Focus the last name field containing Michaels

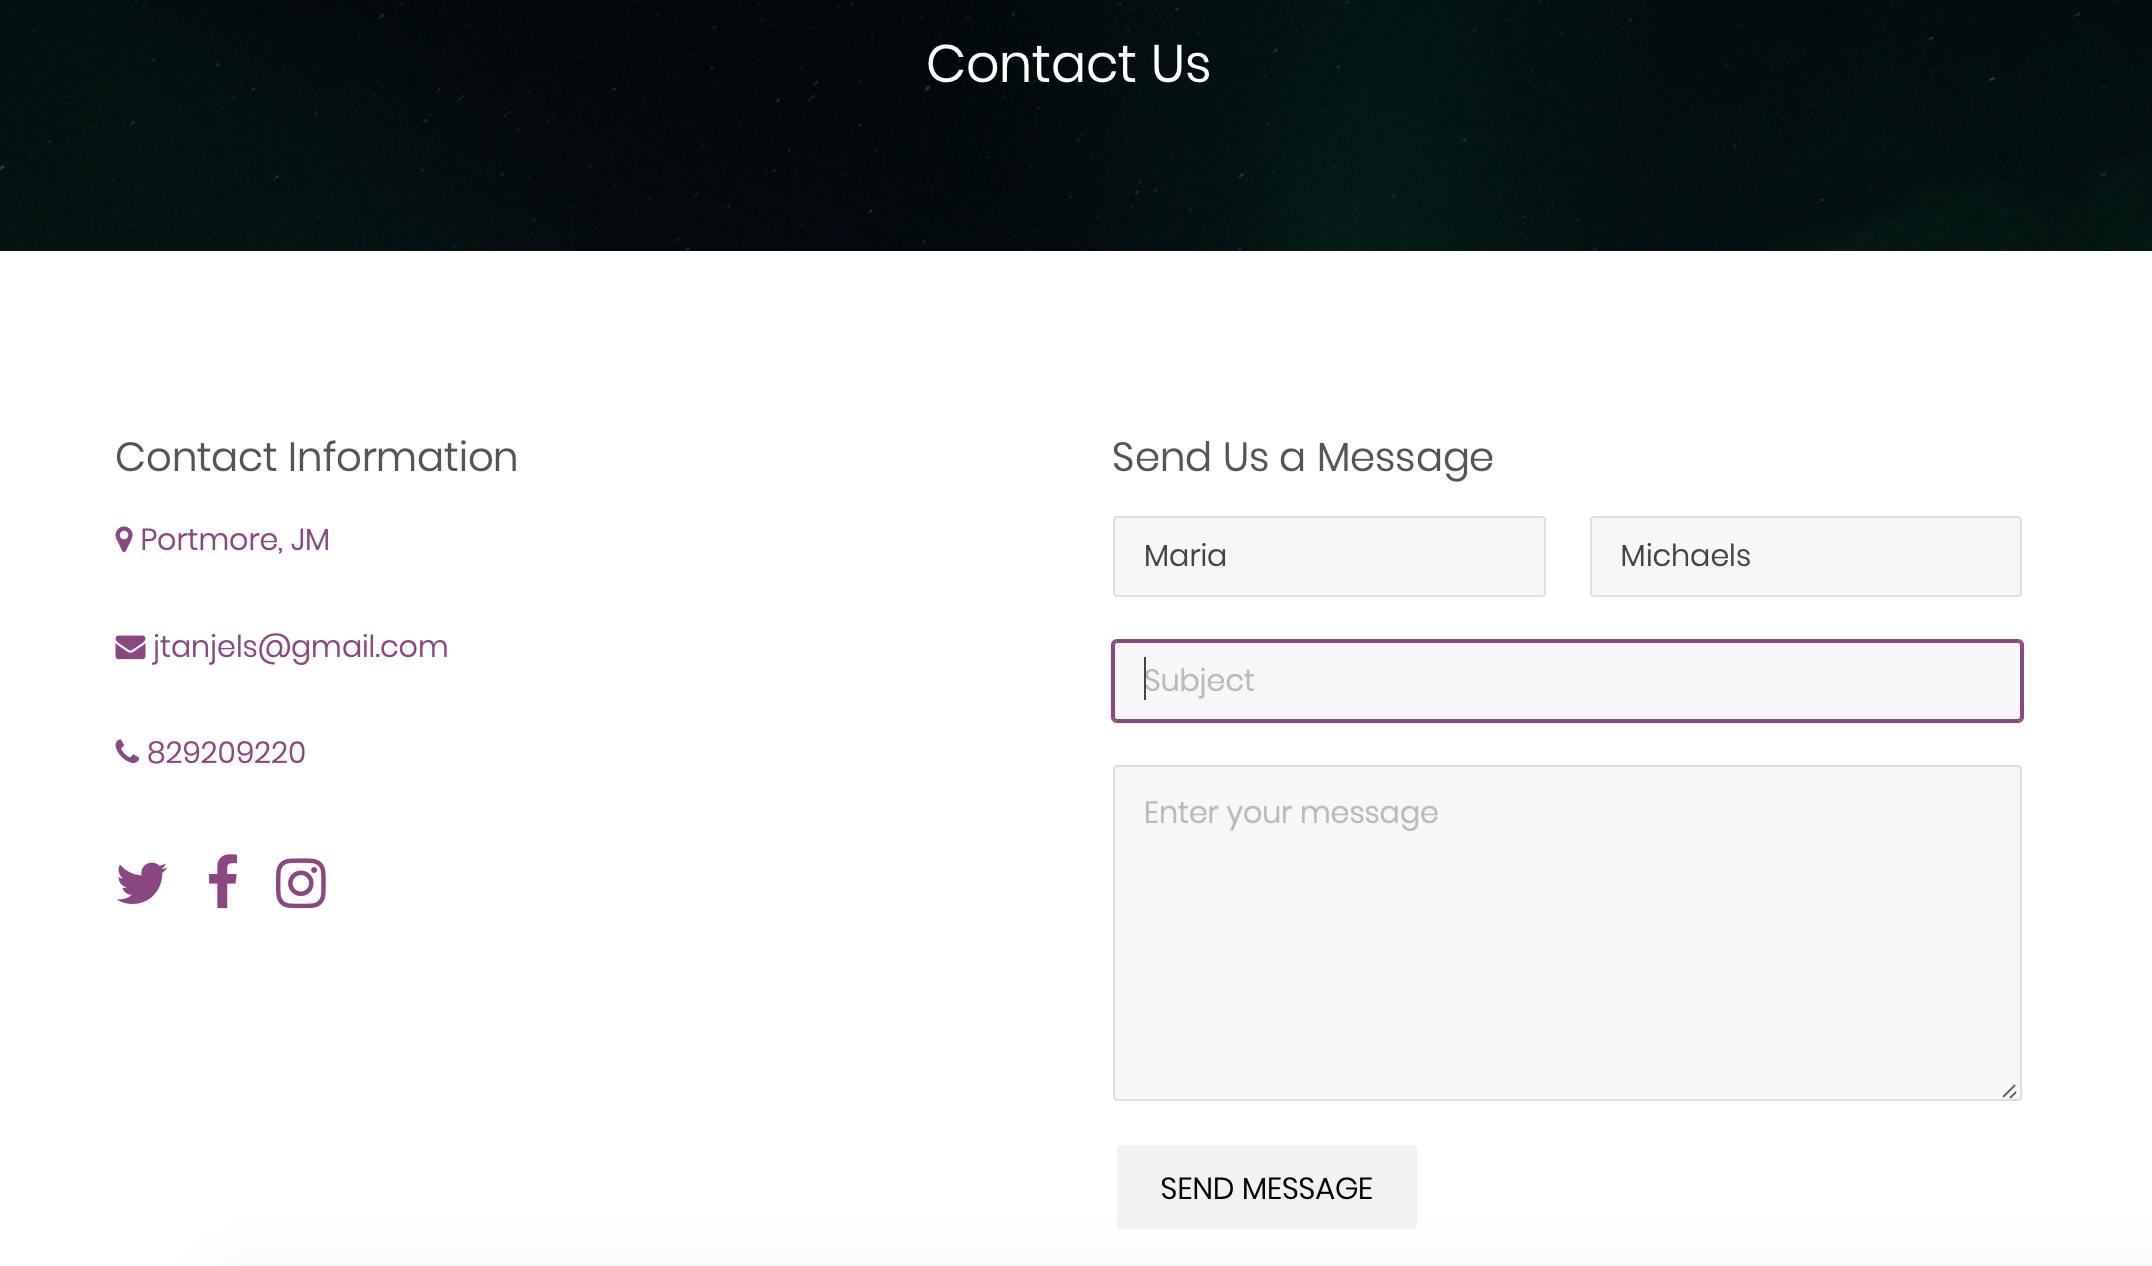point(1806,556)
